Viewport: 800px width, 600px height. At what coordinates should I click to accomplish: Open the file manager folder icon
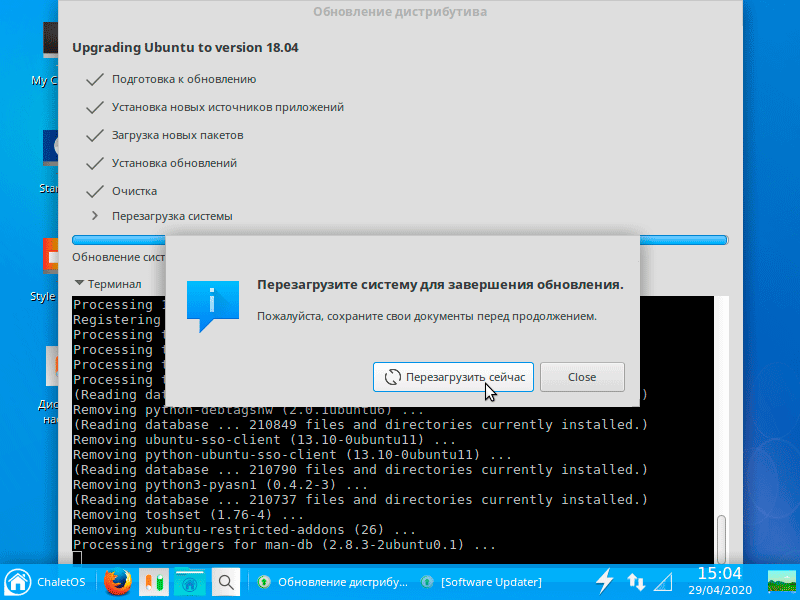pos(189,582)
